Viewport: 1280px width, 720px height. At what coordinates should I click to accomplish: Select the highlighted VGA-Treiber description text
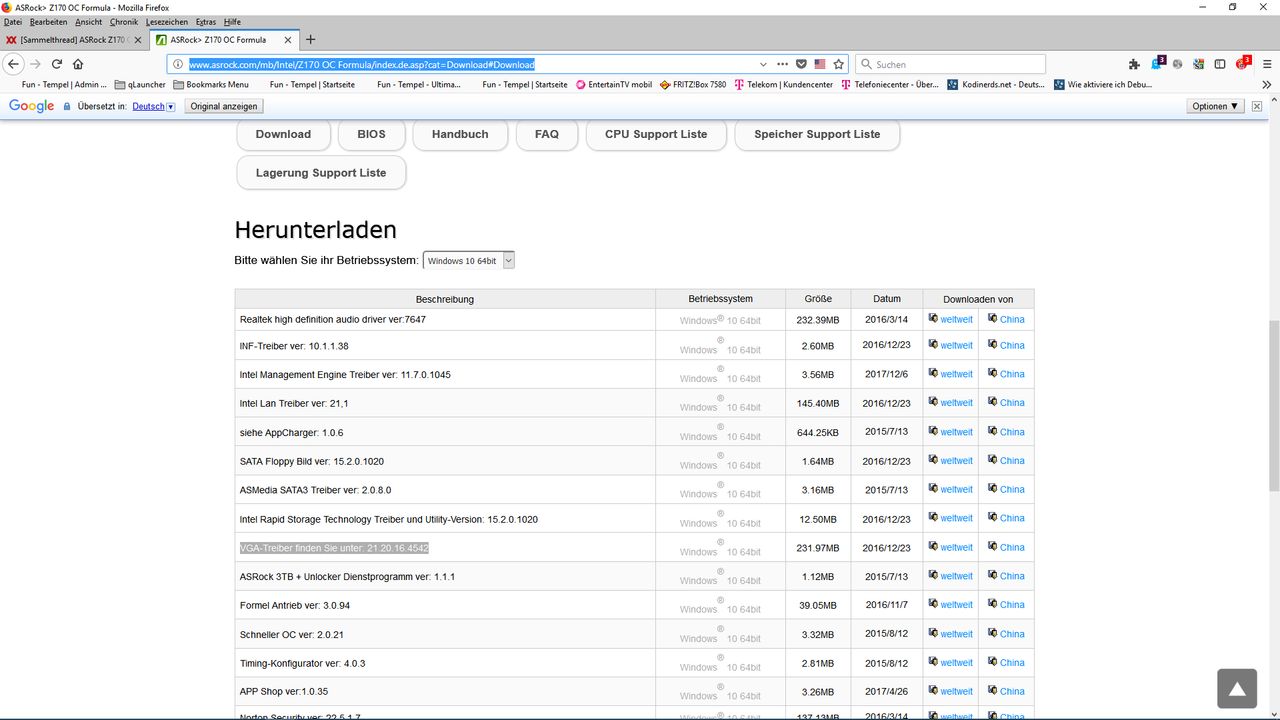click(x=334, y=548)
